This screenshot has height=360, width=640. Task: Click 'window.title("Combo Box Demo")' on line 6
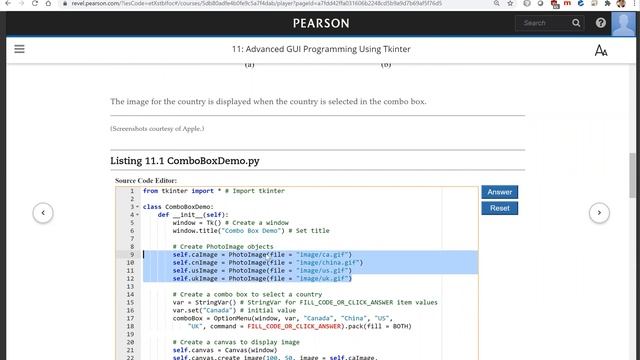(229, 231)
